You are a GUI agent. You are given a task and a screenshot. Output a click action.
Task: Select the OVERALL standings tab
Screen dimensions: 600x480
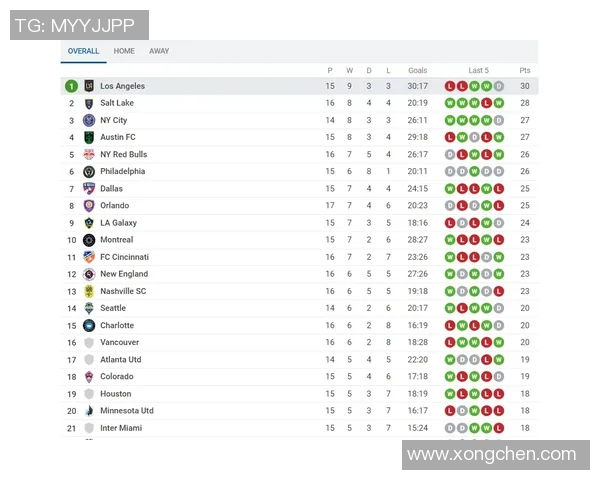(x=83, y=51)
